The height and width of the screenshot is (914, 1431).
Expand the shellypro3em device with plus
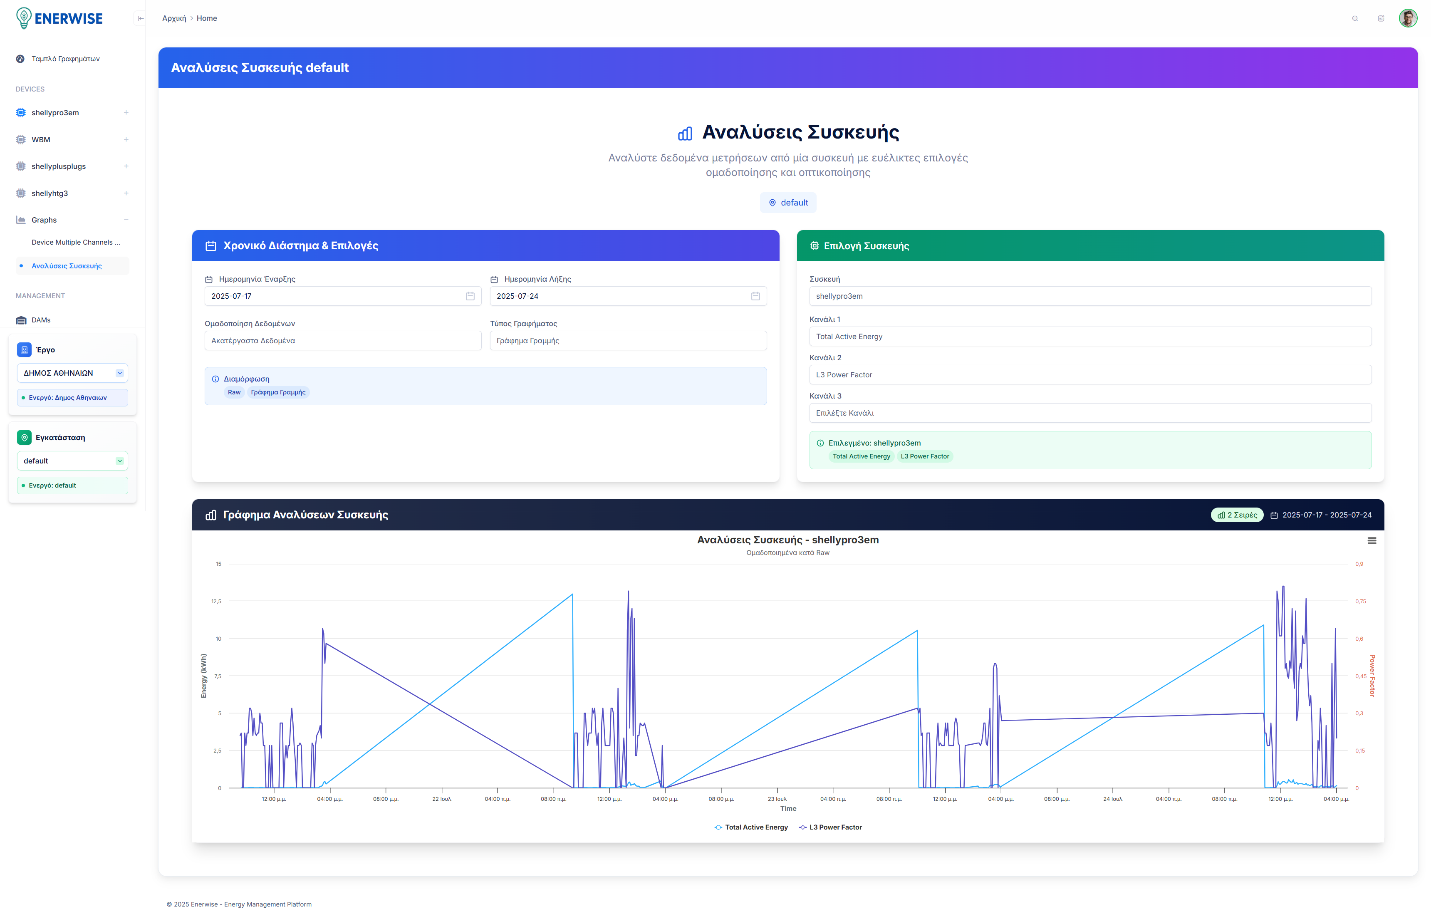[126, 113]
